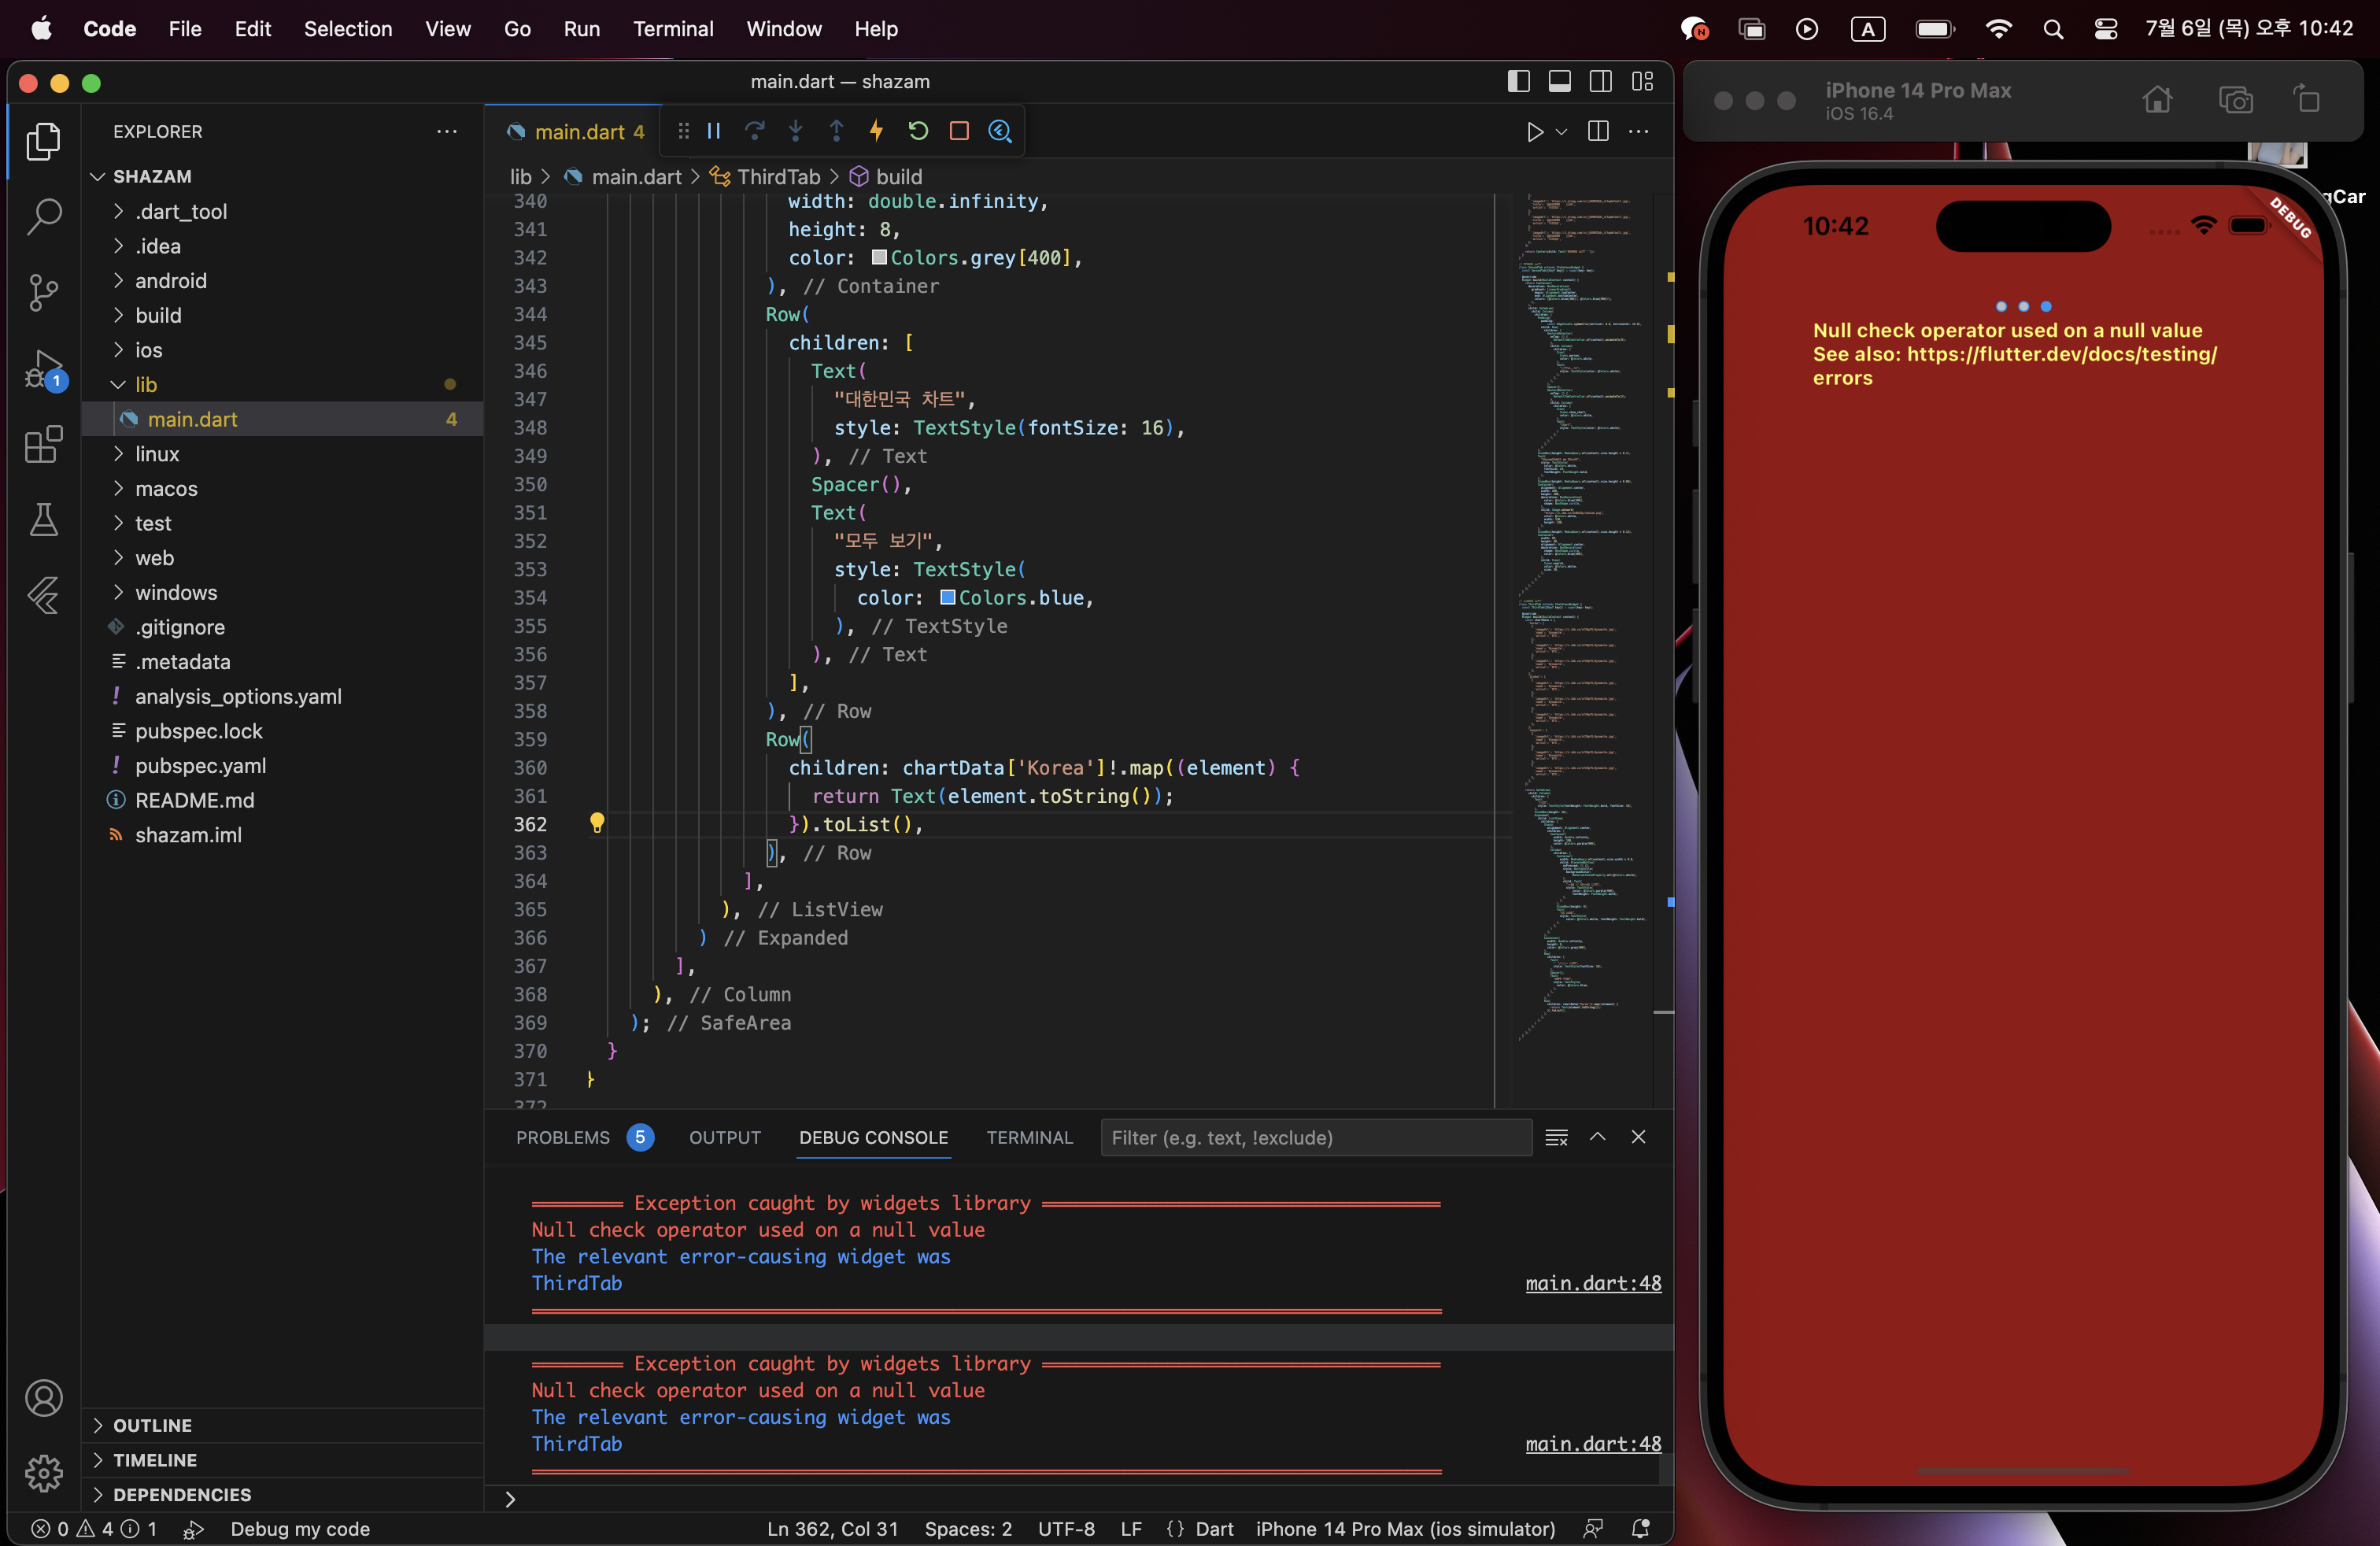Take a Simulator screenshot with the camera icon
This screenshot has height=1546, width=2380.
pyautogui.click(x=2236, y=99)
